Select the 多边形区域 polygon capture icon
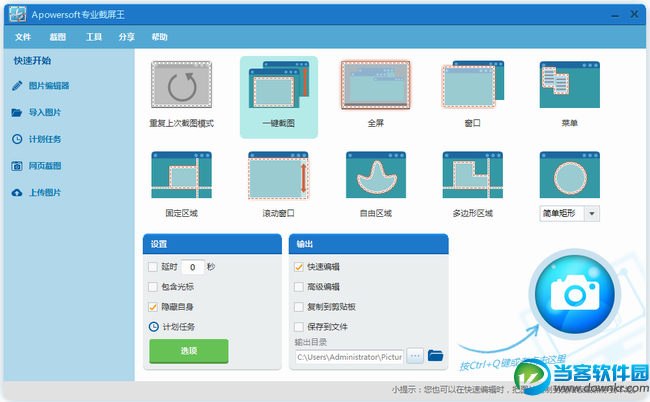This screenshot has width=650, height=402. 473,174
